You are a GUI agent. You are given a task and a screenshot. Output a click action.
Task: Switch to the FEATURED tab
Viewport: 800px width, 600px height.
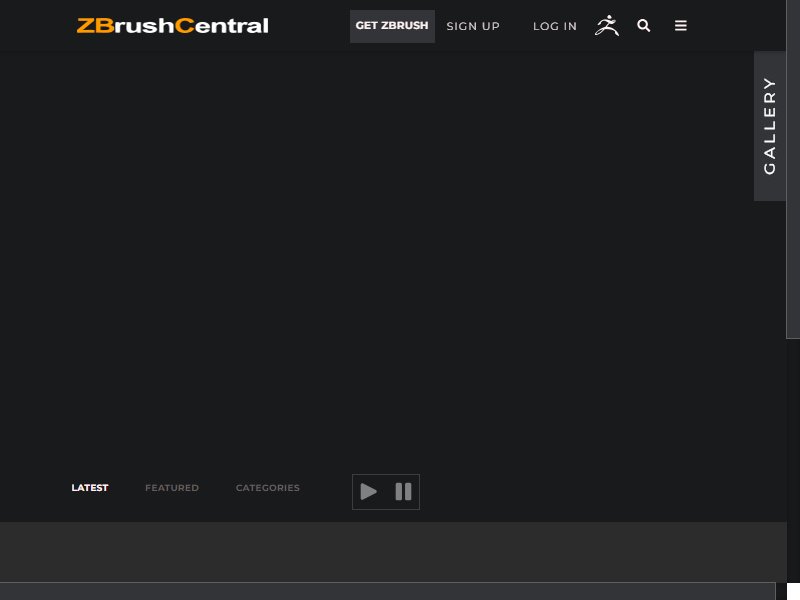tap(172, 488)
